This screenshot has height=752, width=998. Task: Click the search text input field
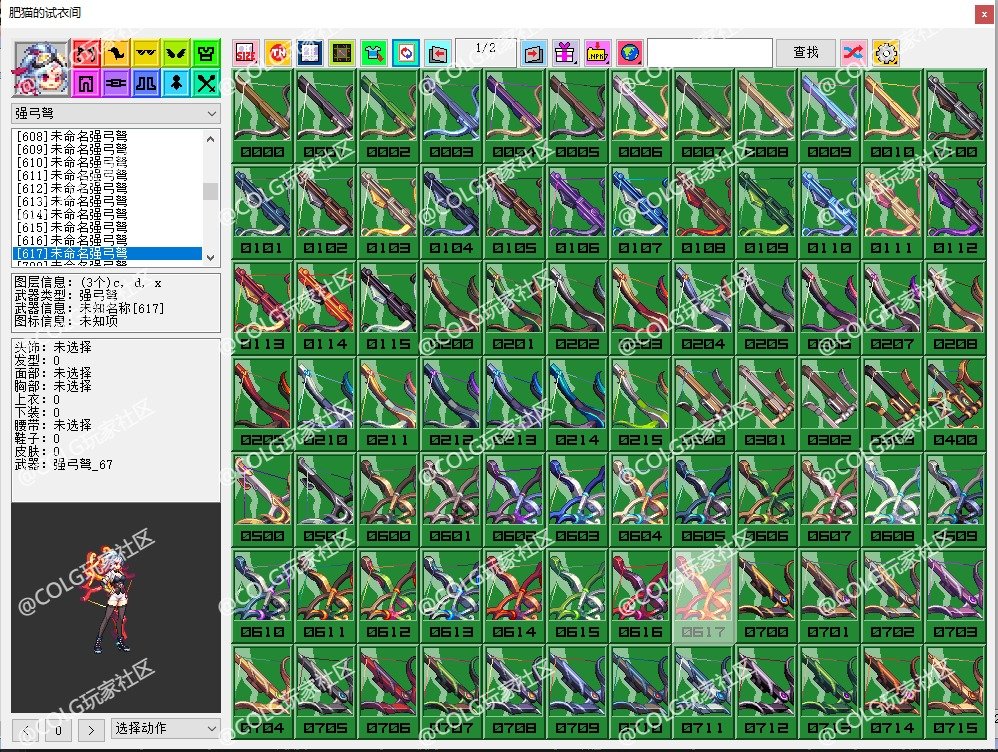[x=710, y=52]
